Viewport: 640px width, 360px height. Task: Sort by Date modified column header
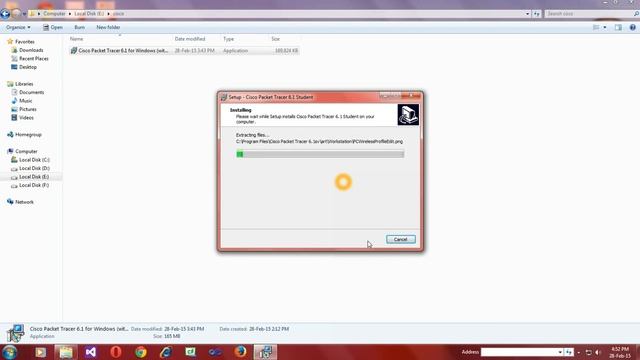point(190,39)
